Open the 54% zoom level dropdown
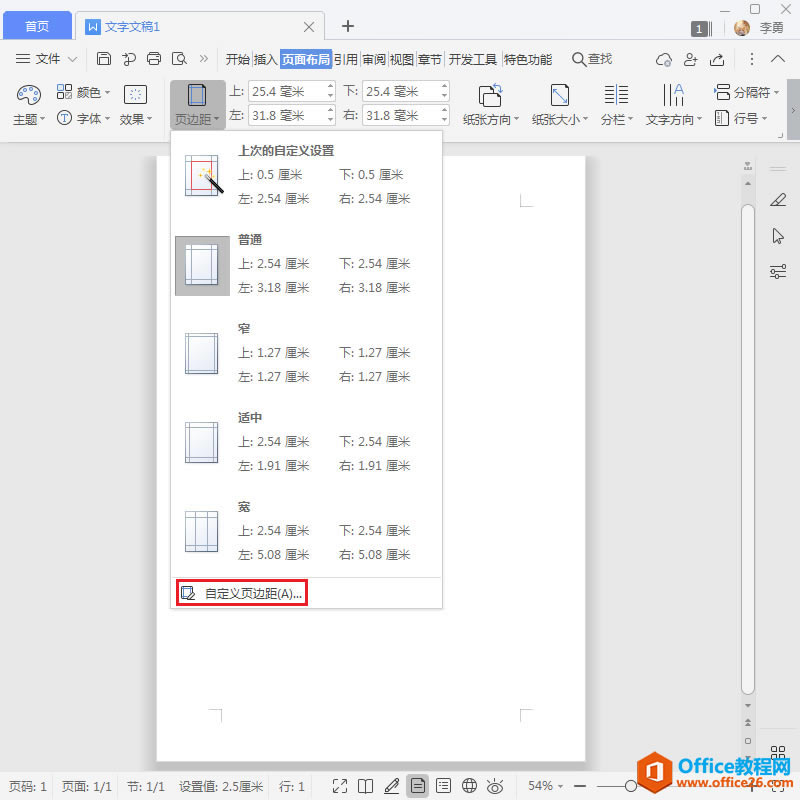Screen dimensions: 800x800 click(545, 786)
